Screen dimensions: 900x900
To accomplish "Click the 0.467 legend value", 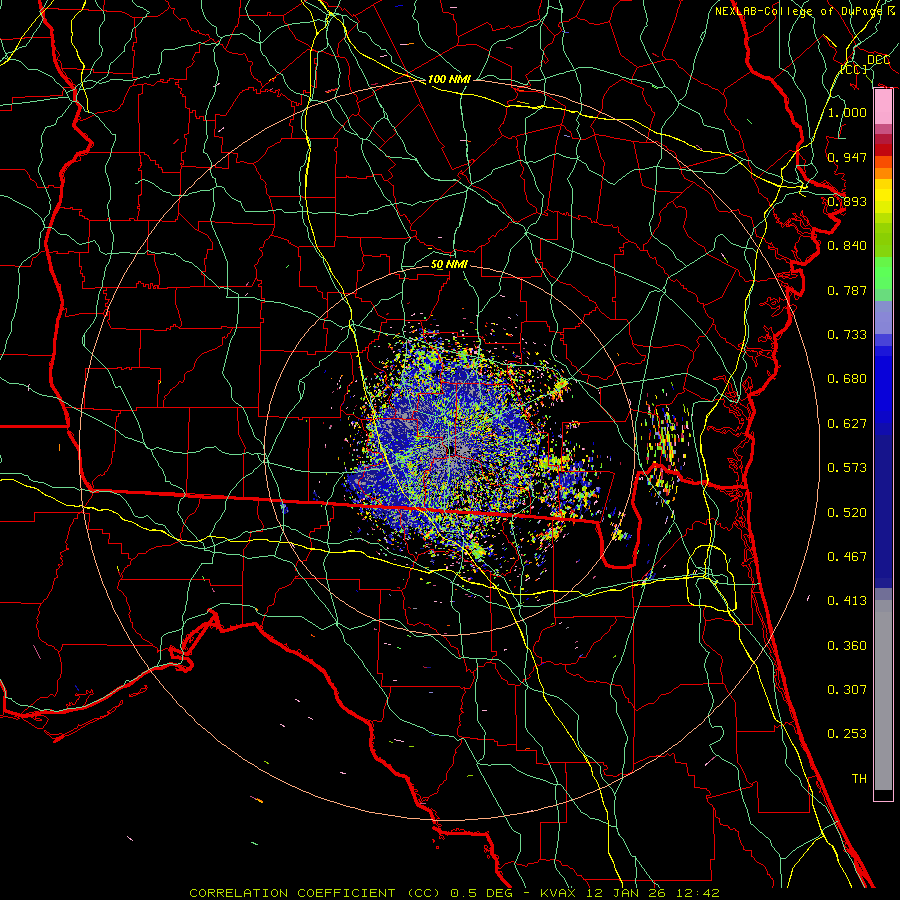I will [847, 557].
